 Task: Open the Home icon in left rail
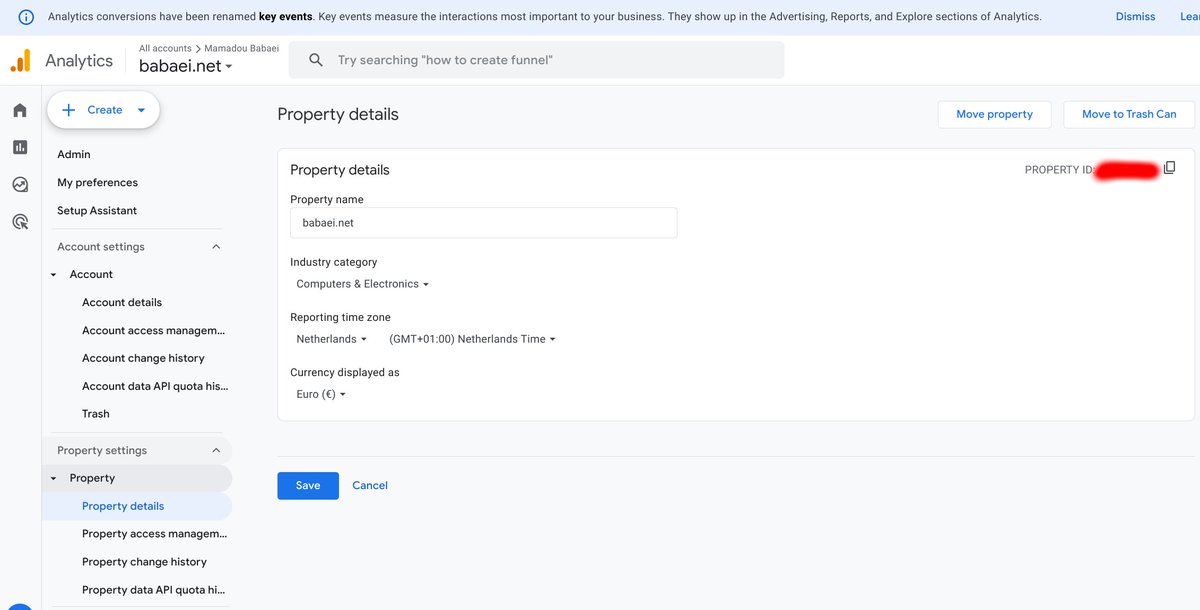pyautogui.click(x=20, y=110)
